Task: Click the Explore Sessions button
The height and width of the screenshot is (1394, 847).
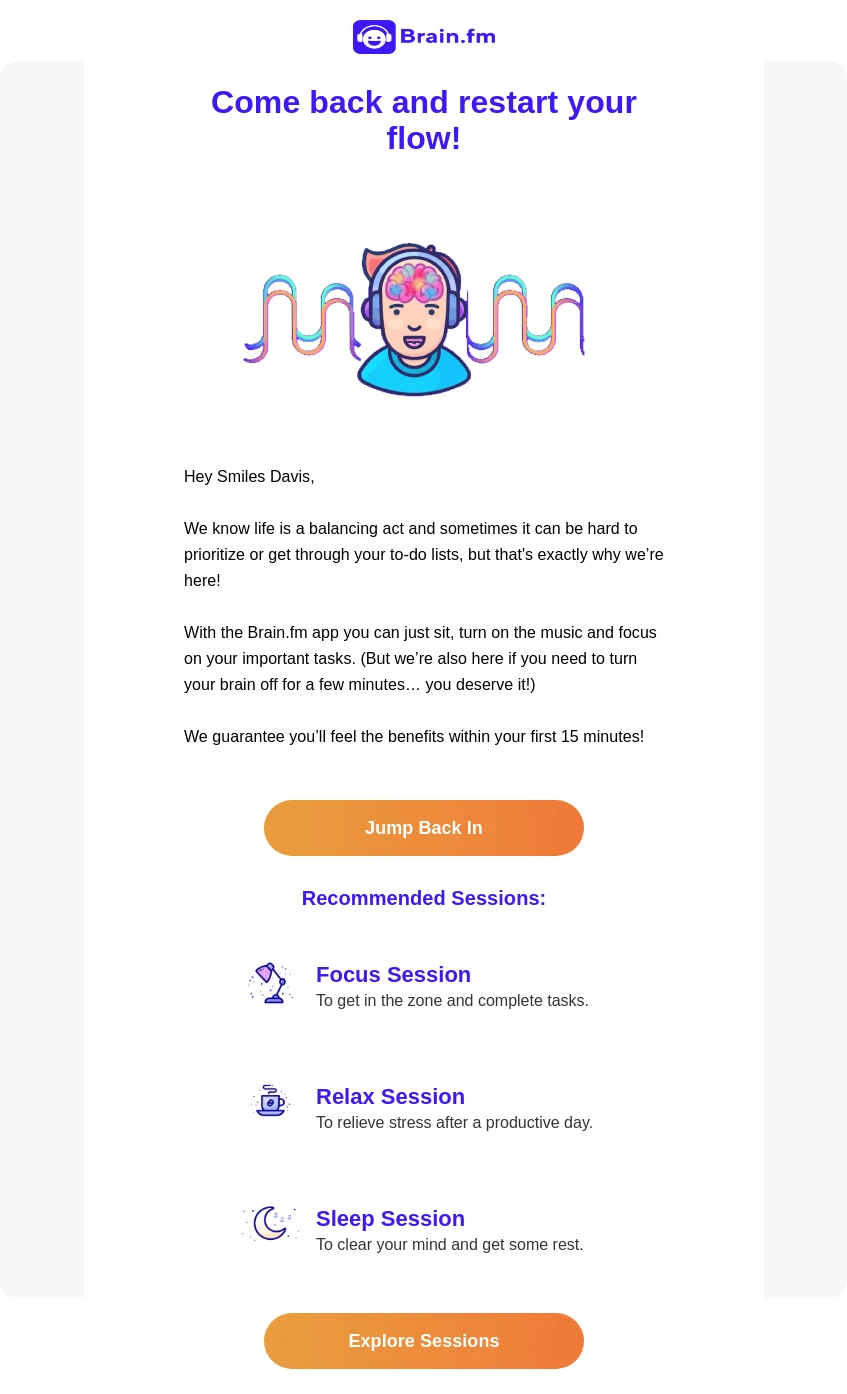Action: click(x=423, y=1341)
